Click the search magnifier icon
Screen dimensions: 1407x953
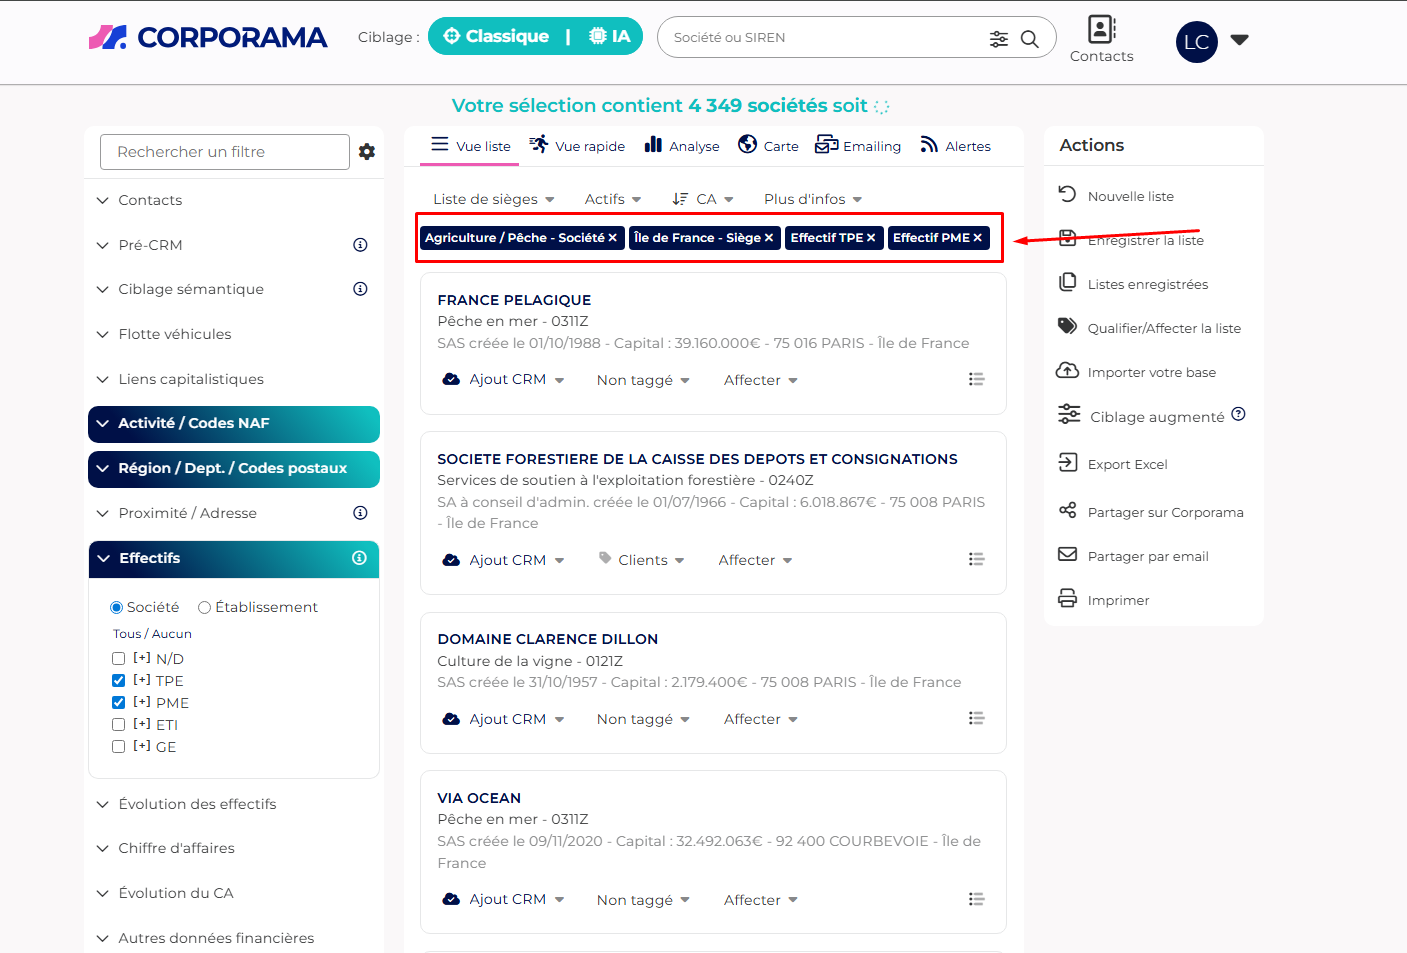tap(1029, 39)
